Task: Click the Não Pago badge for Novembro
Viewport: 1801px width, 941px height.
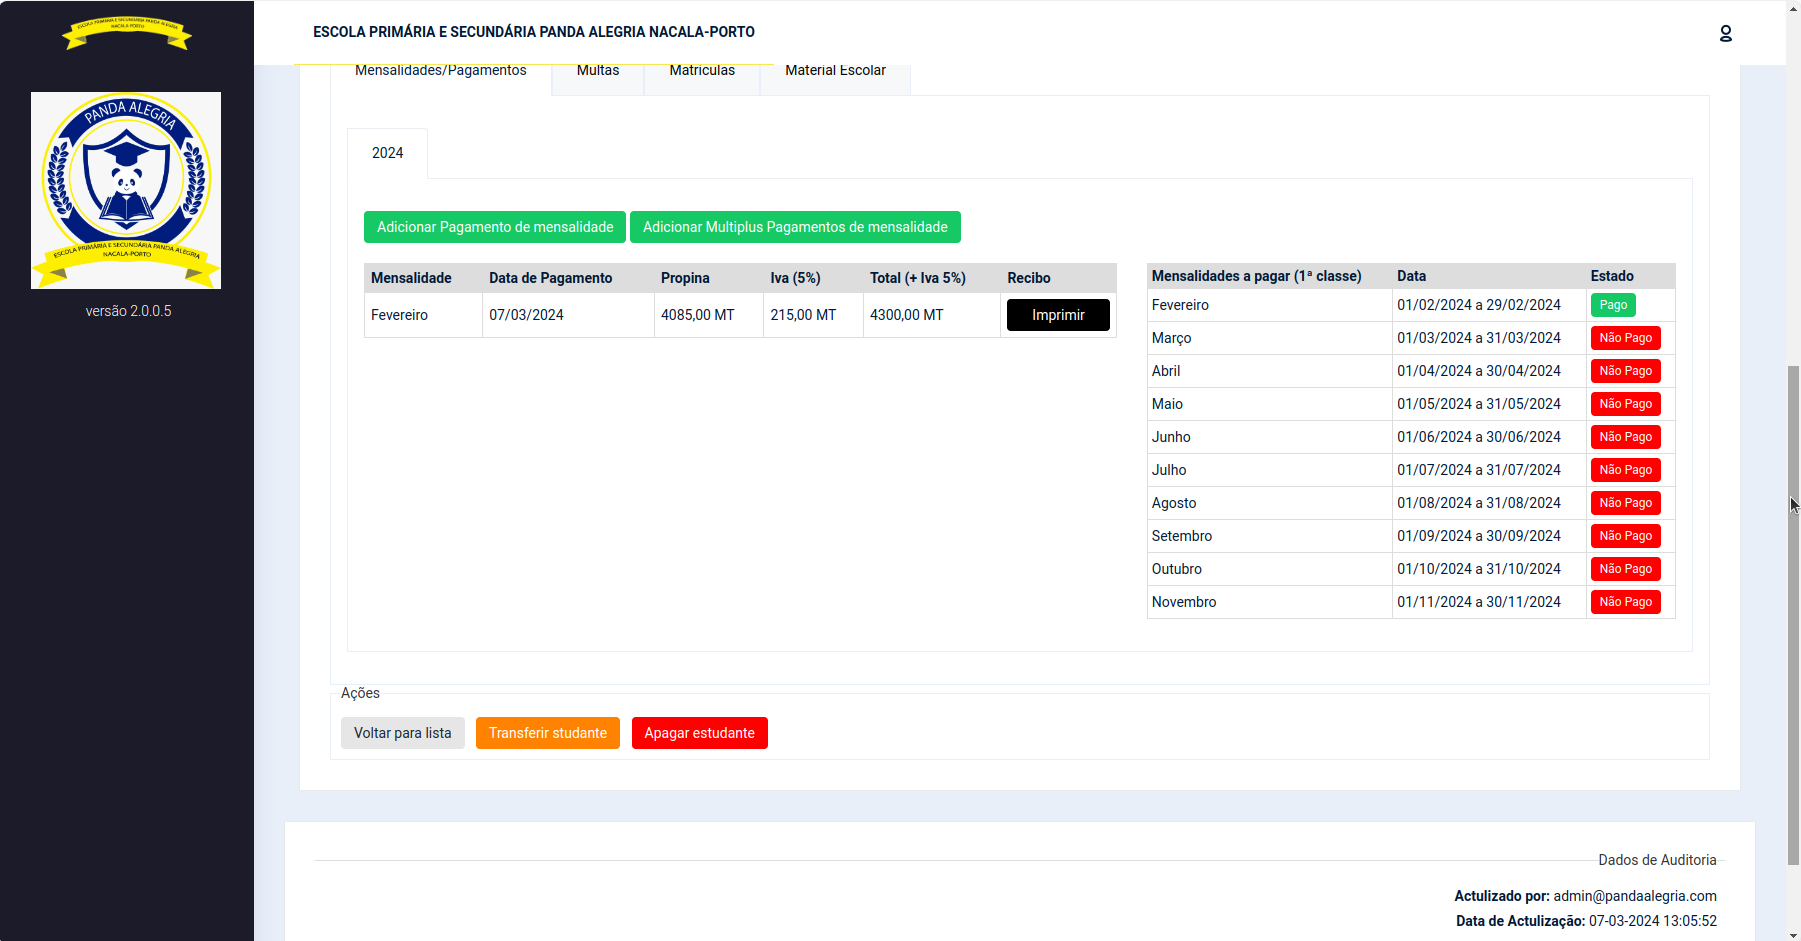Action: coord(1625,602)
